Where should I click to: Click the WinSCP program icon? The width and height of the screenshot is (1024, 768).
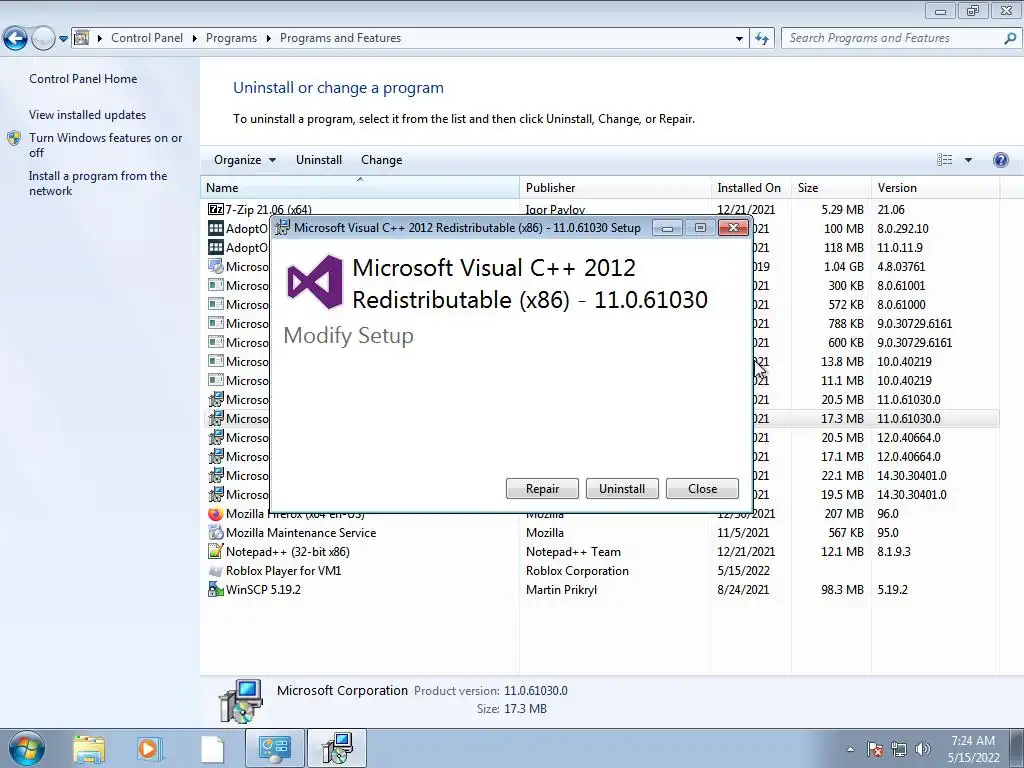[216, 590]
